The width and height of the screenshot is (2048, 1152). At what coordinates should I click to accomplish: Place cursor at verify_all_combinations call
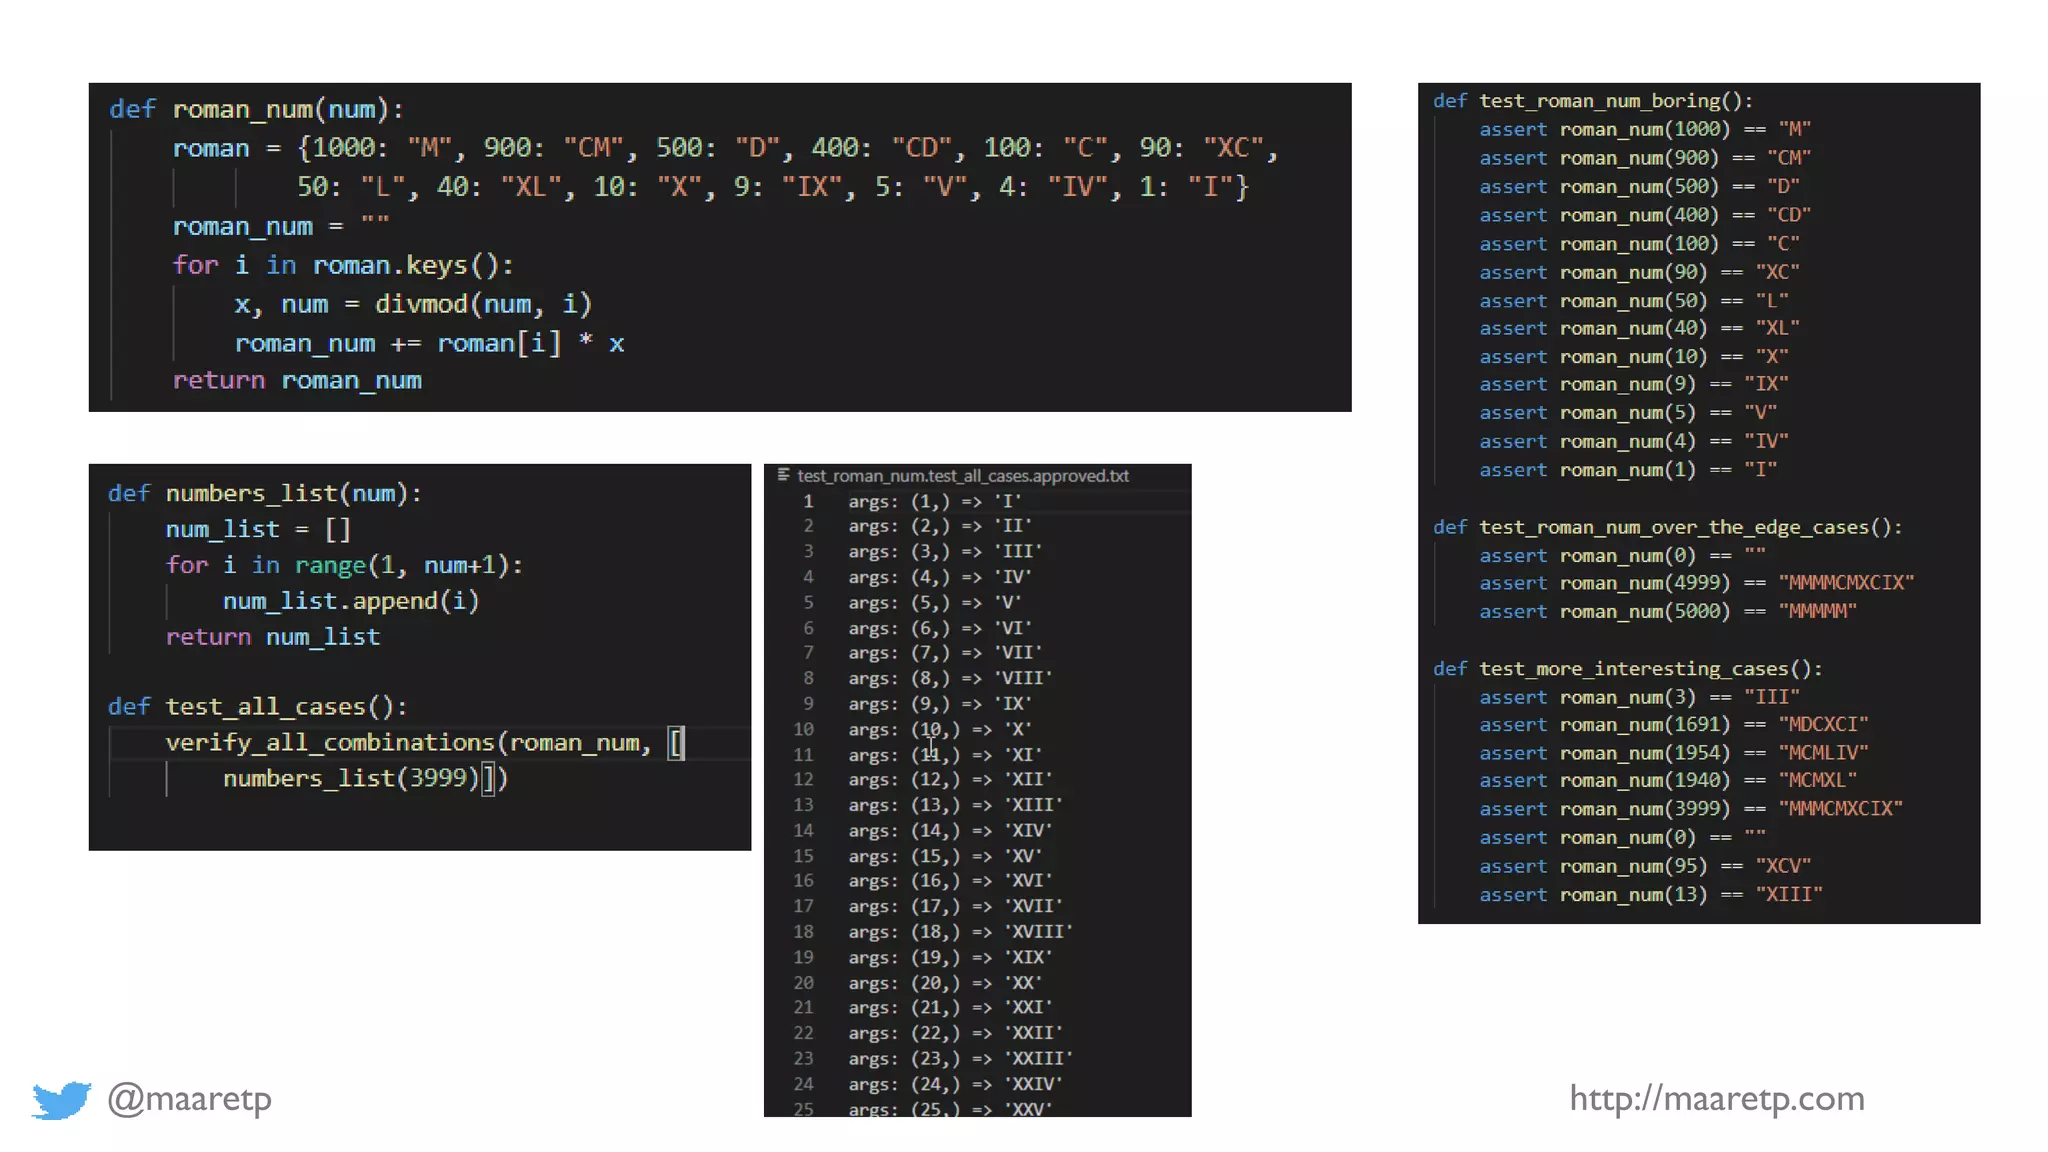pos(330,742)
